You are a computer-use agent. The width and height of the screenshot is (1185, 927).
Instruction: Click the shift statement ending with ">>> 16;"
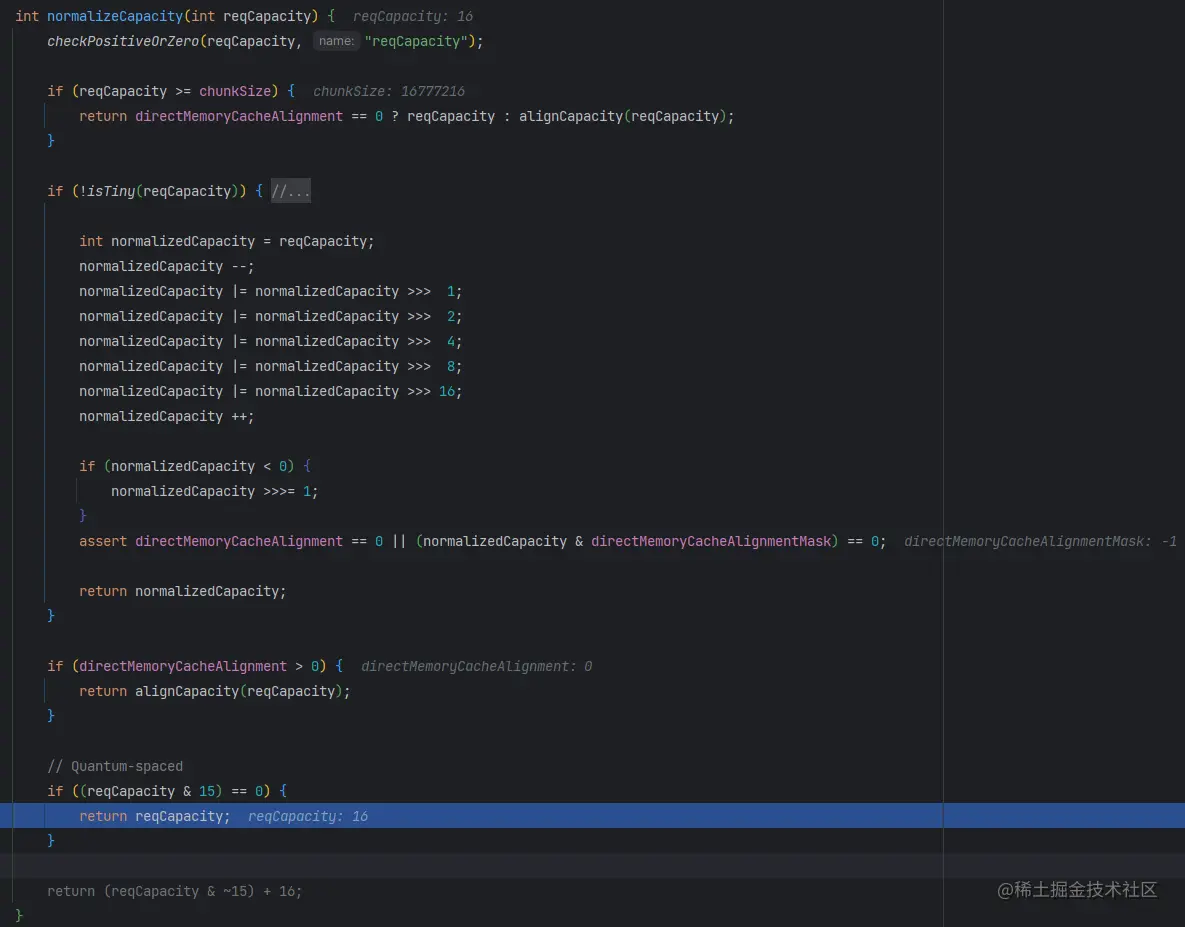pos(271,391)
